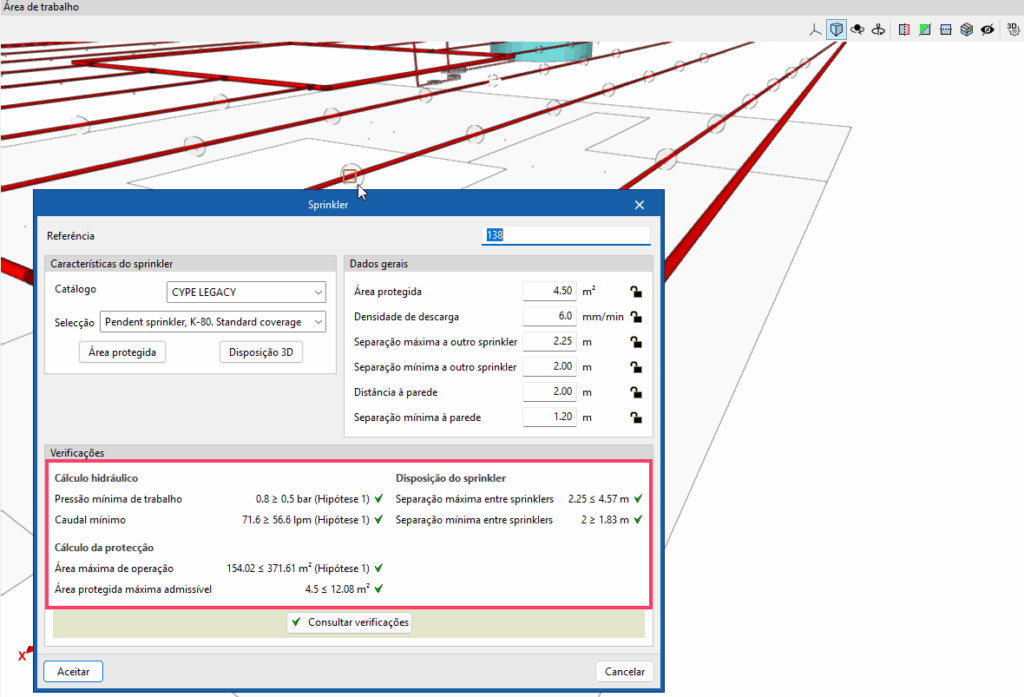Click the Caudal mínimo verification row
This screenshot has height=697, width=1024.
pos(219,520)
